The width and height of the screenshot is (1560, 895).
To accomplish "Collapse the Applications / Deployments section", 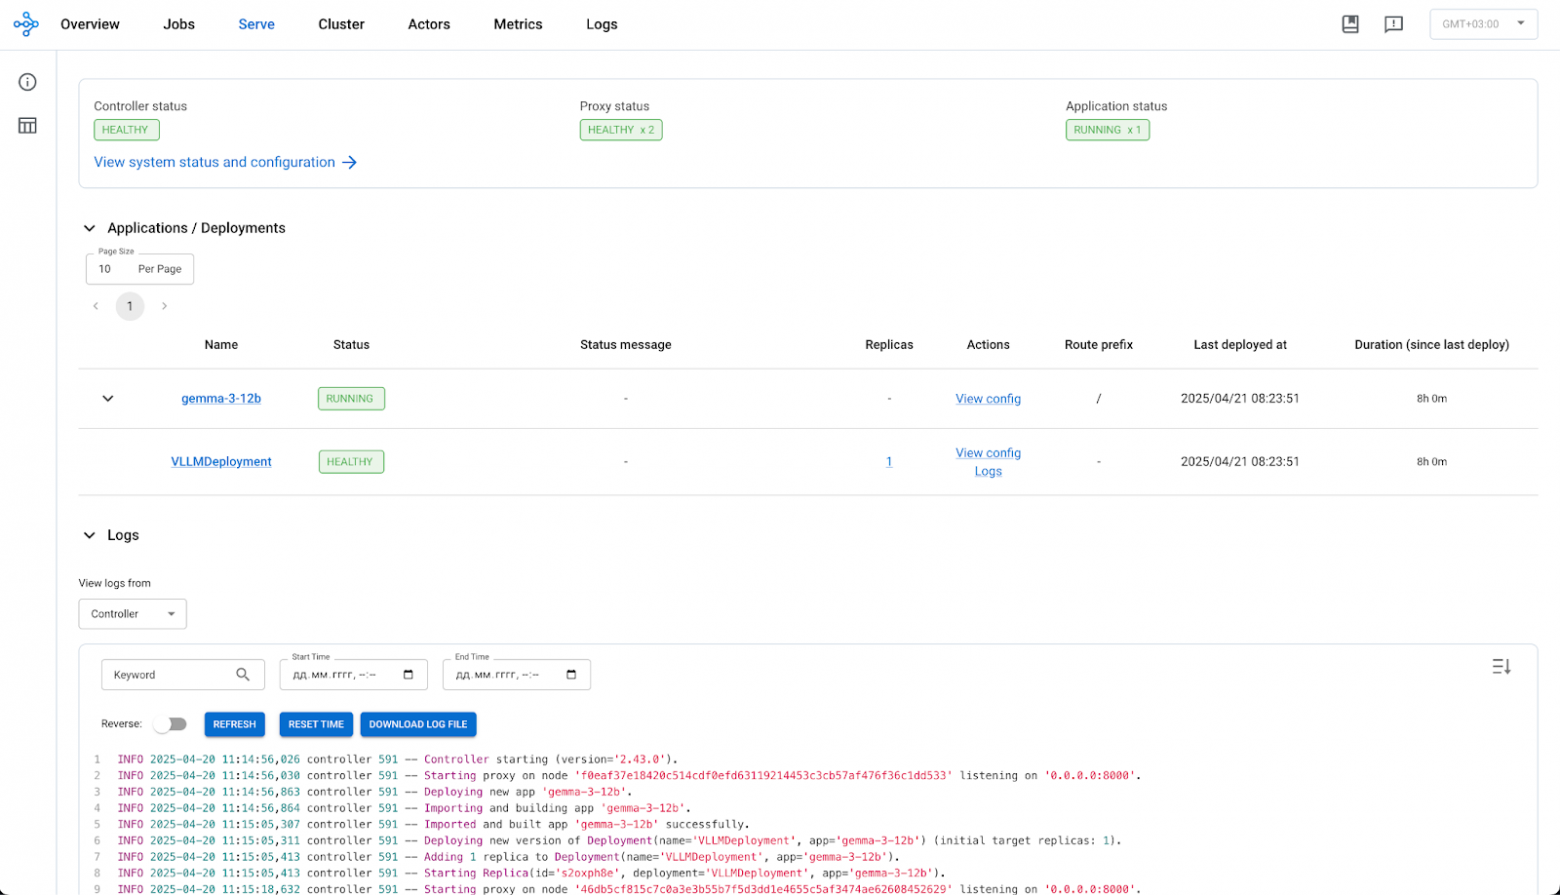I will 89,228.
